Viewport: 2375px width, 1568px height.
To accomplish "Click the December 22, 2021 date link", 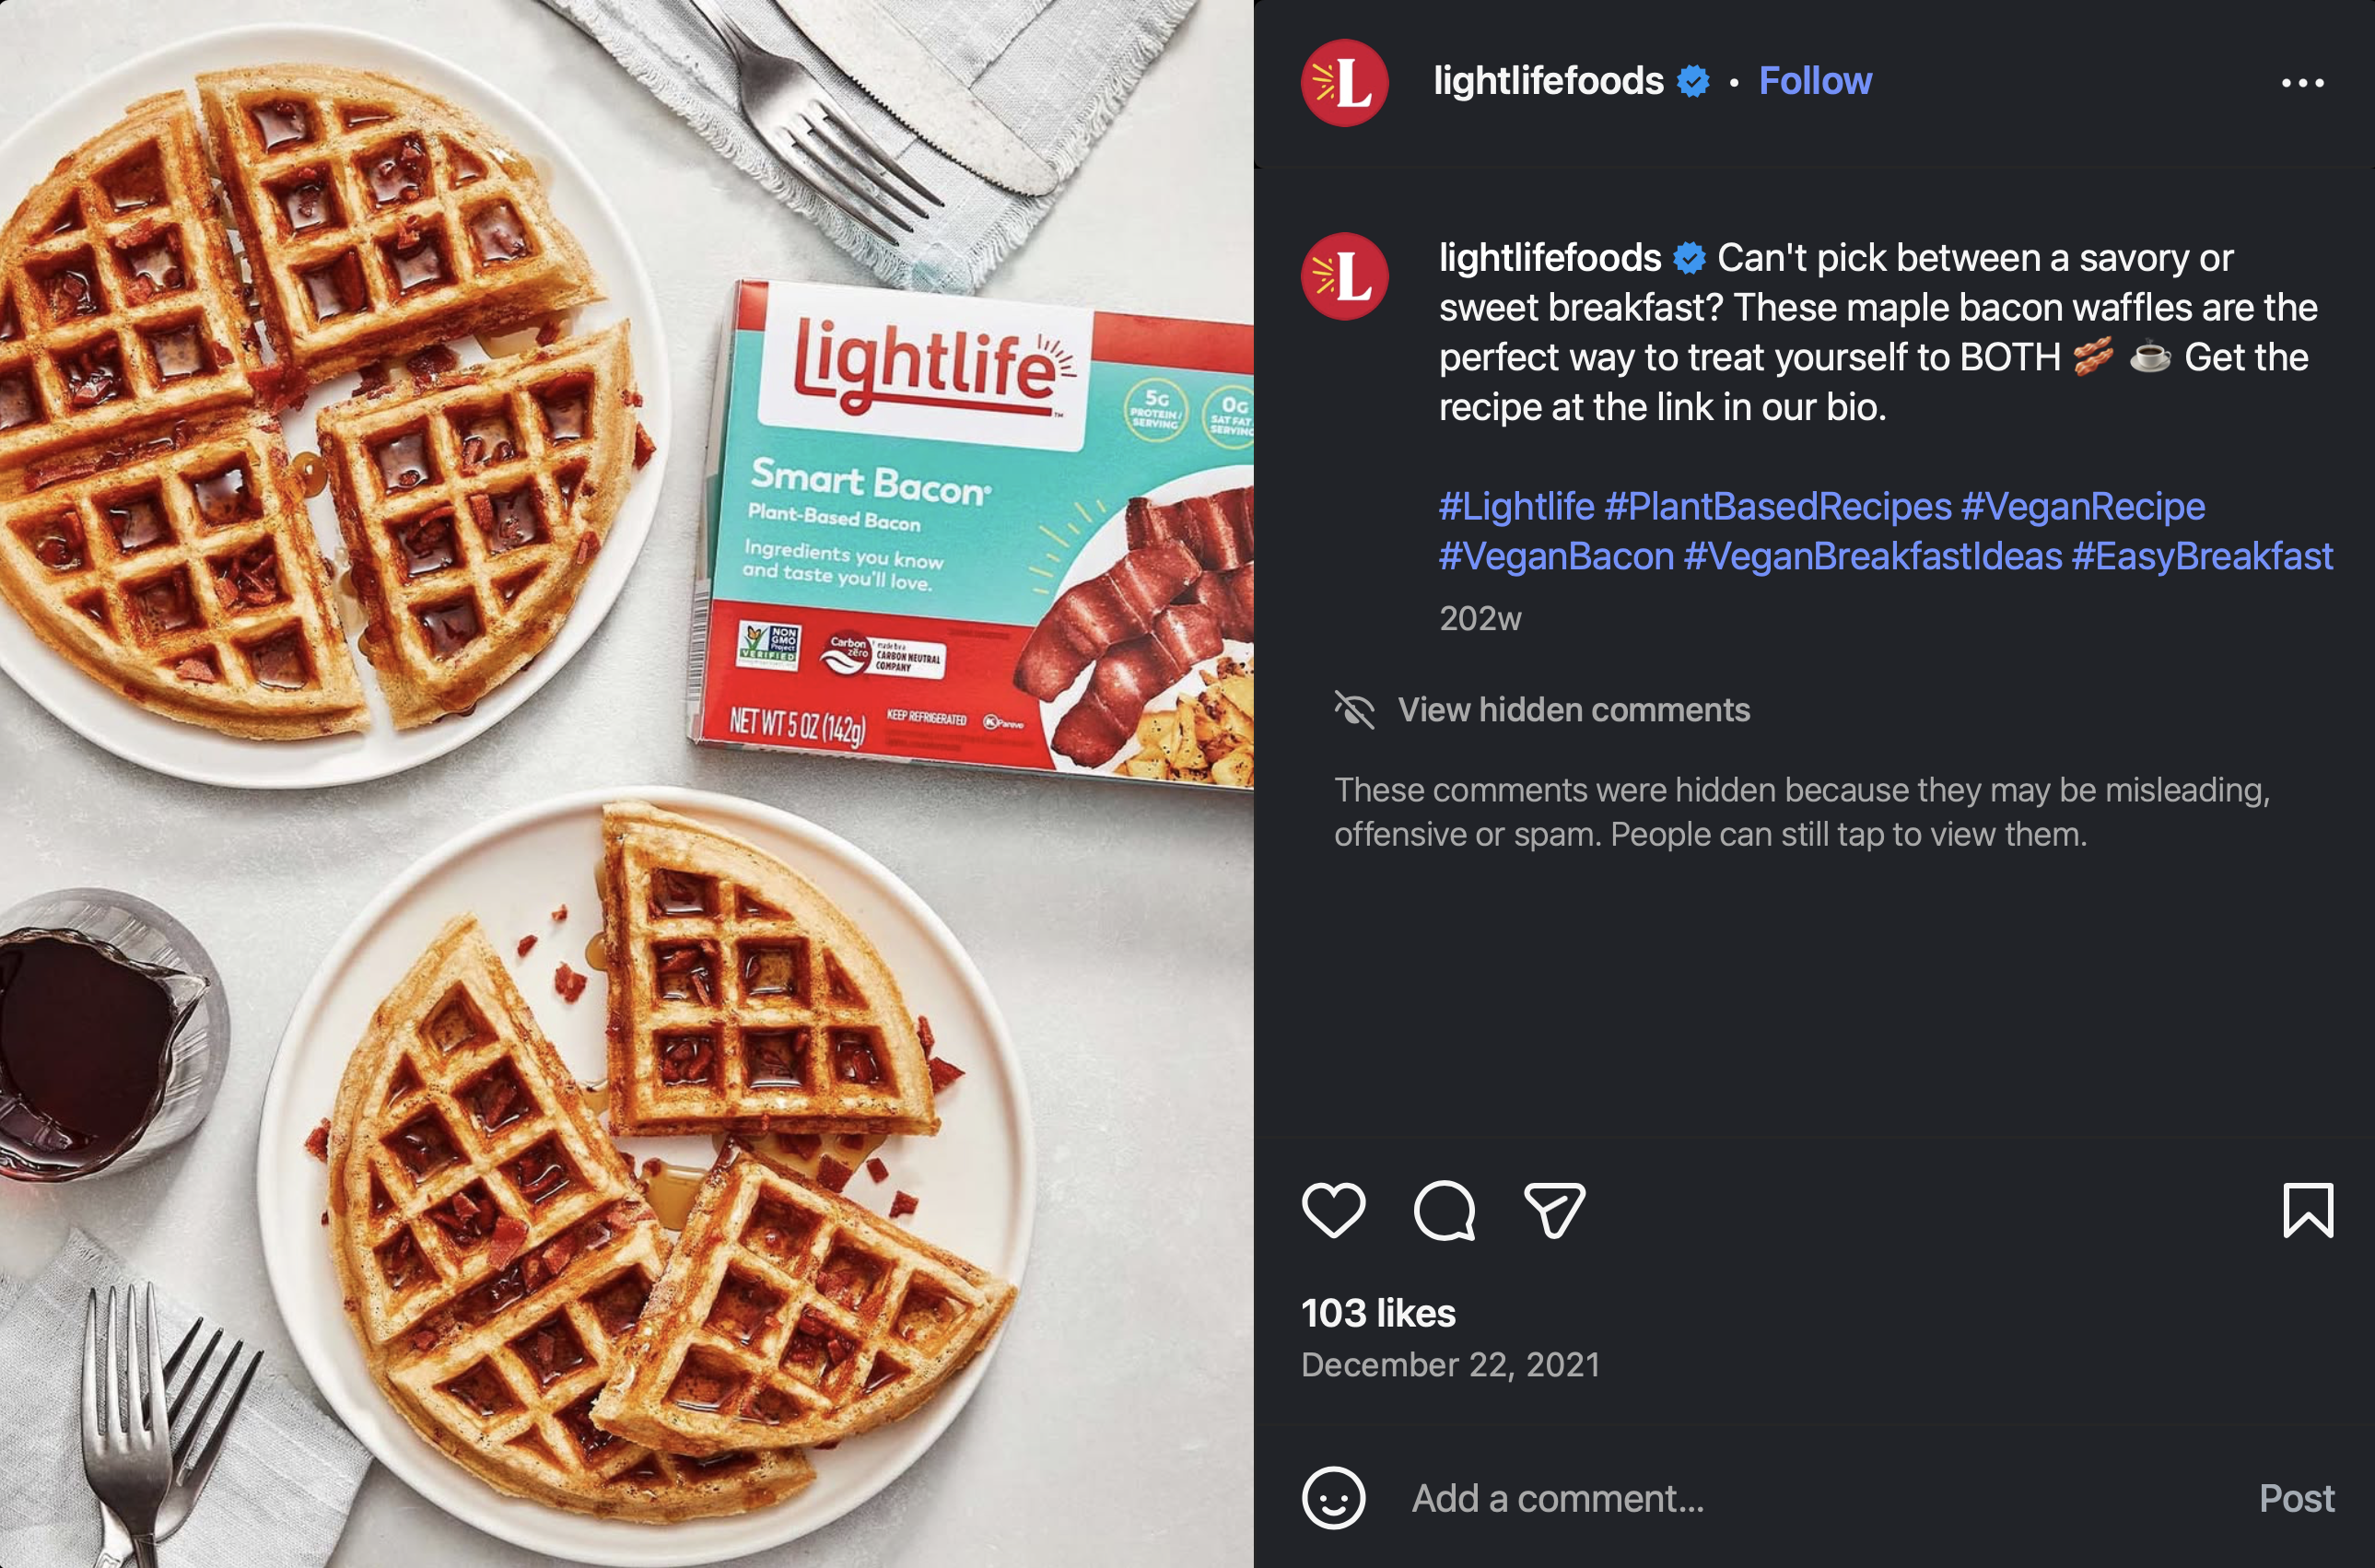I will click(x=1450, y=1365).
